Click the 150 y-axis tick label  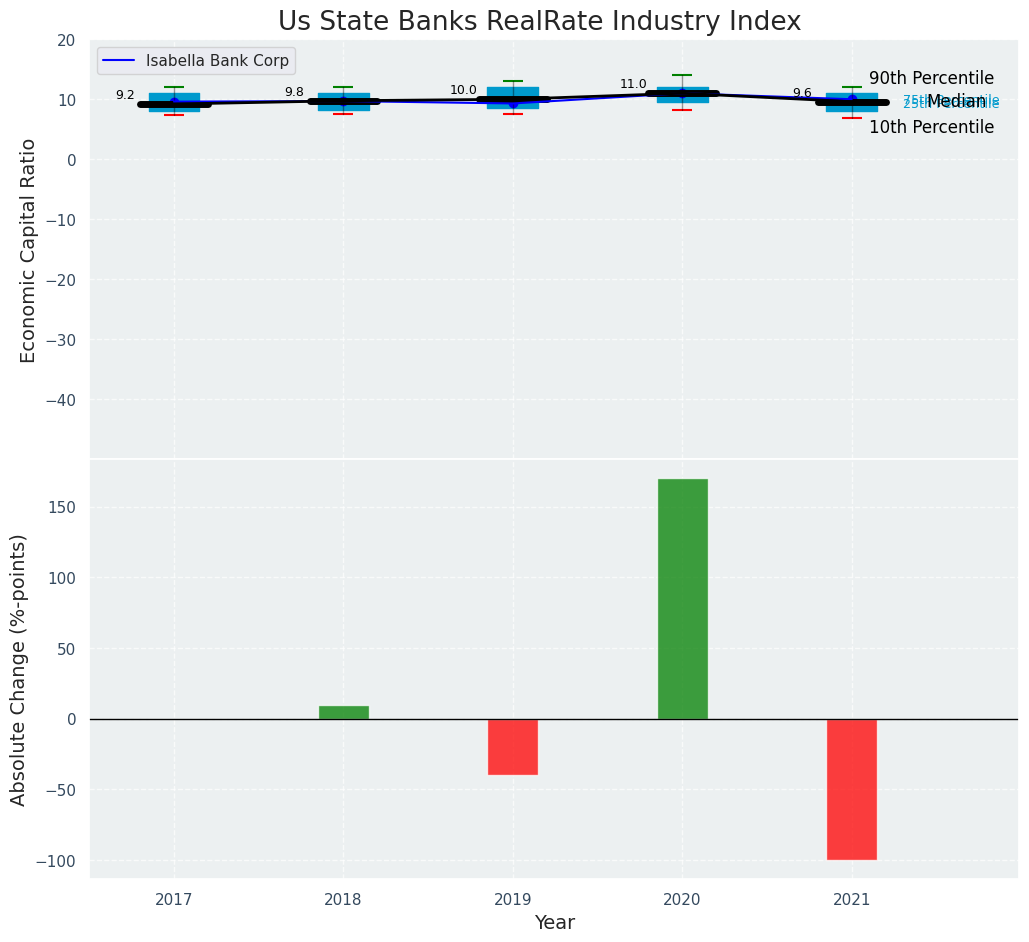68,507
